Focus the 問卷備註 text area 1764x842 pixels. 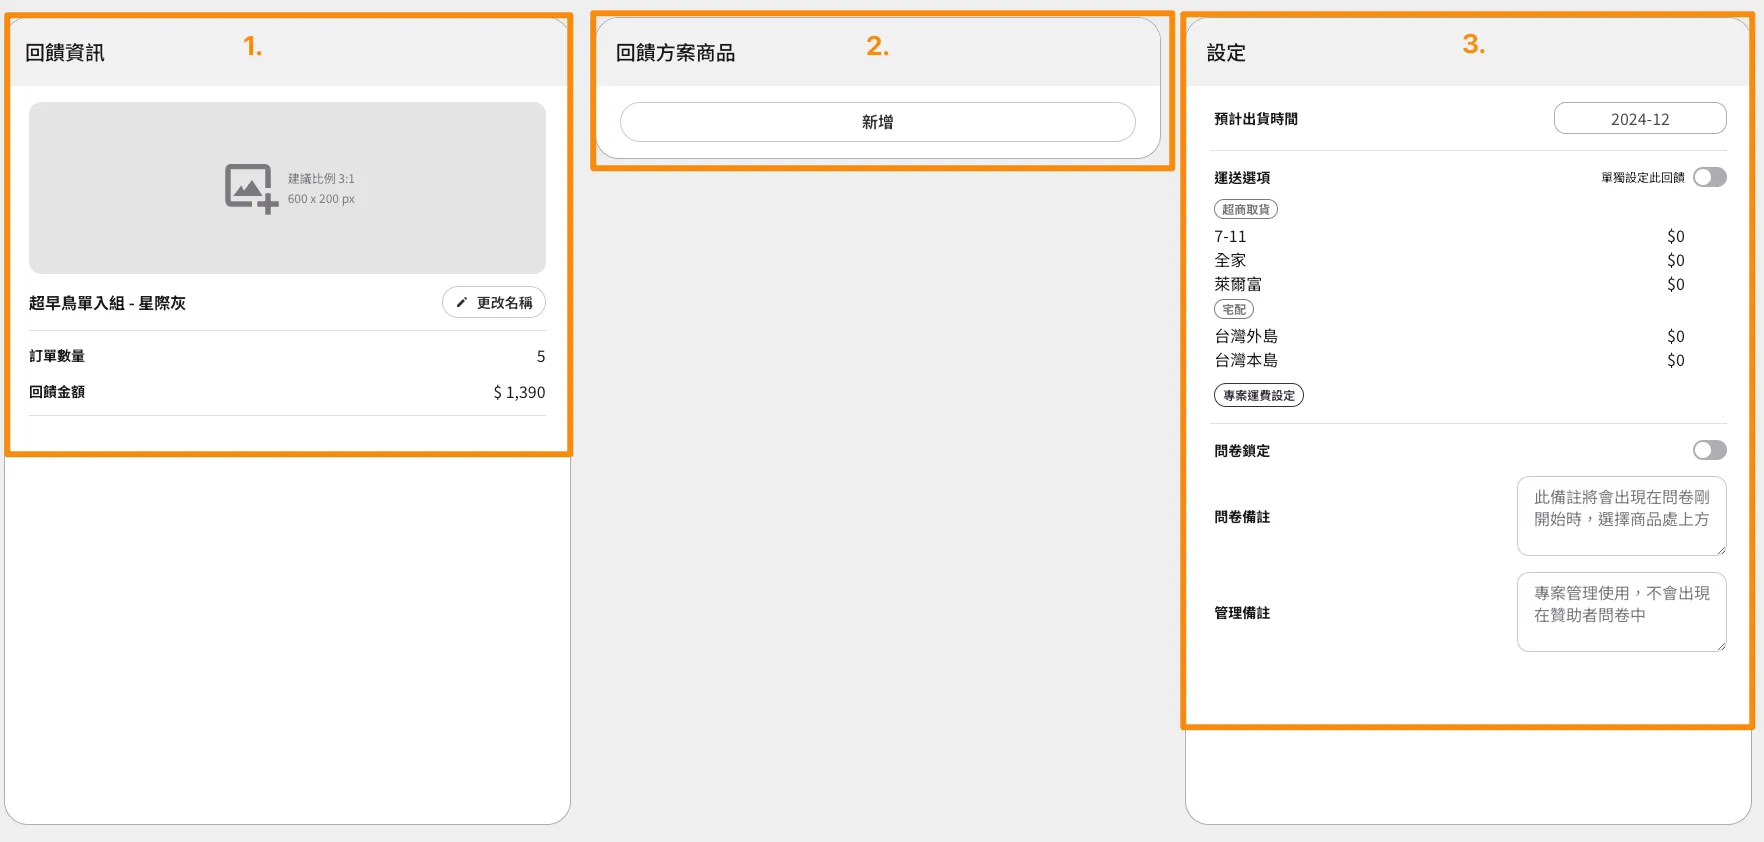[x=1620, y=516]
